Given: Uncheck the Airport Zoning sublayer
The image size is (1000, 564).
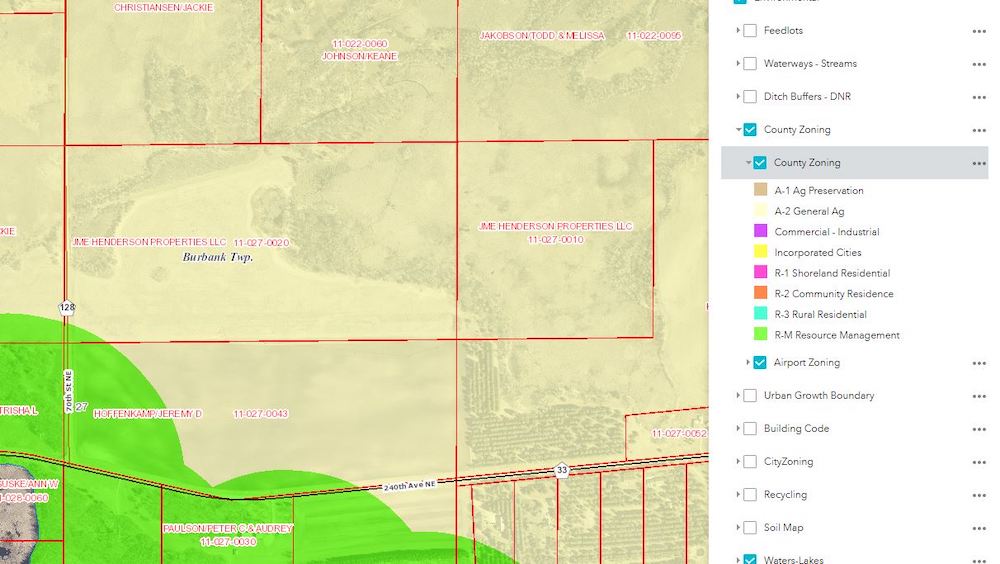Looking at the screenshot, I should (x=760, y=363).
